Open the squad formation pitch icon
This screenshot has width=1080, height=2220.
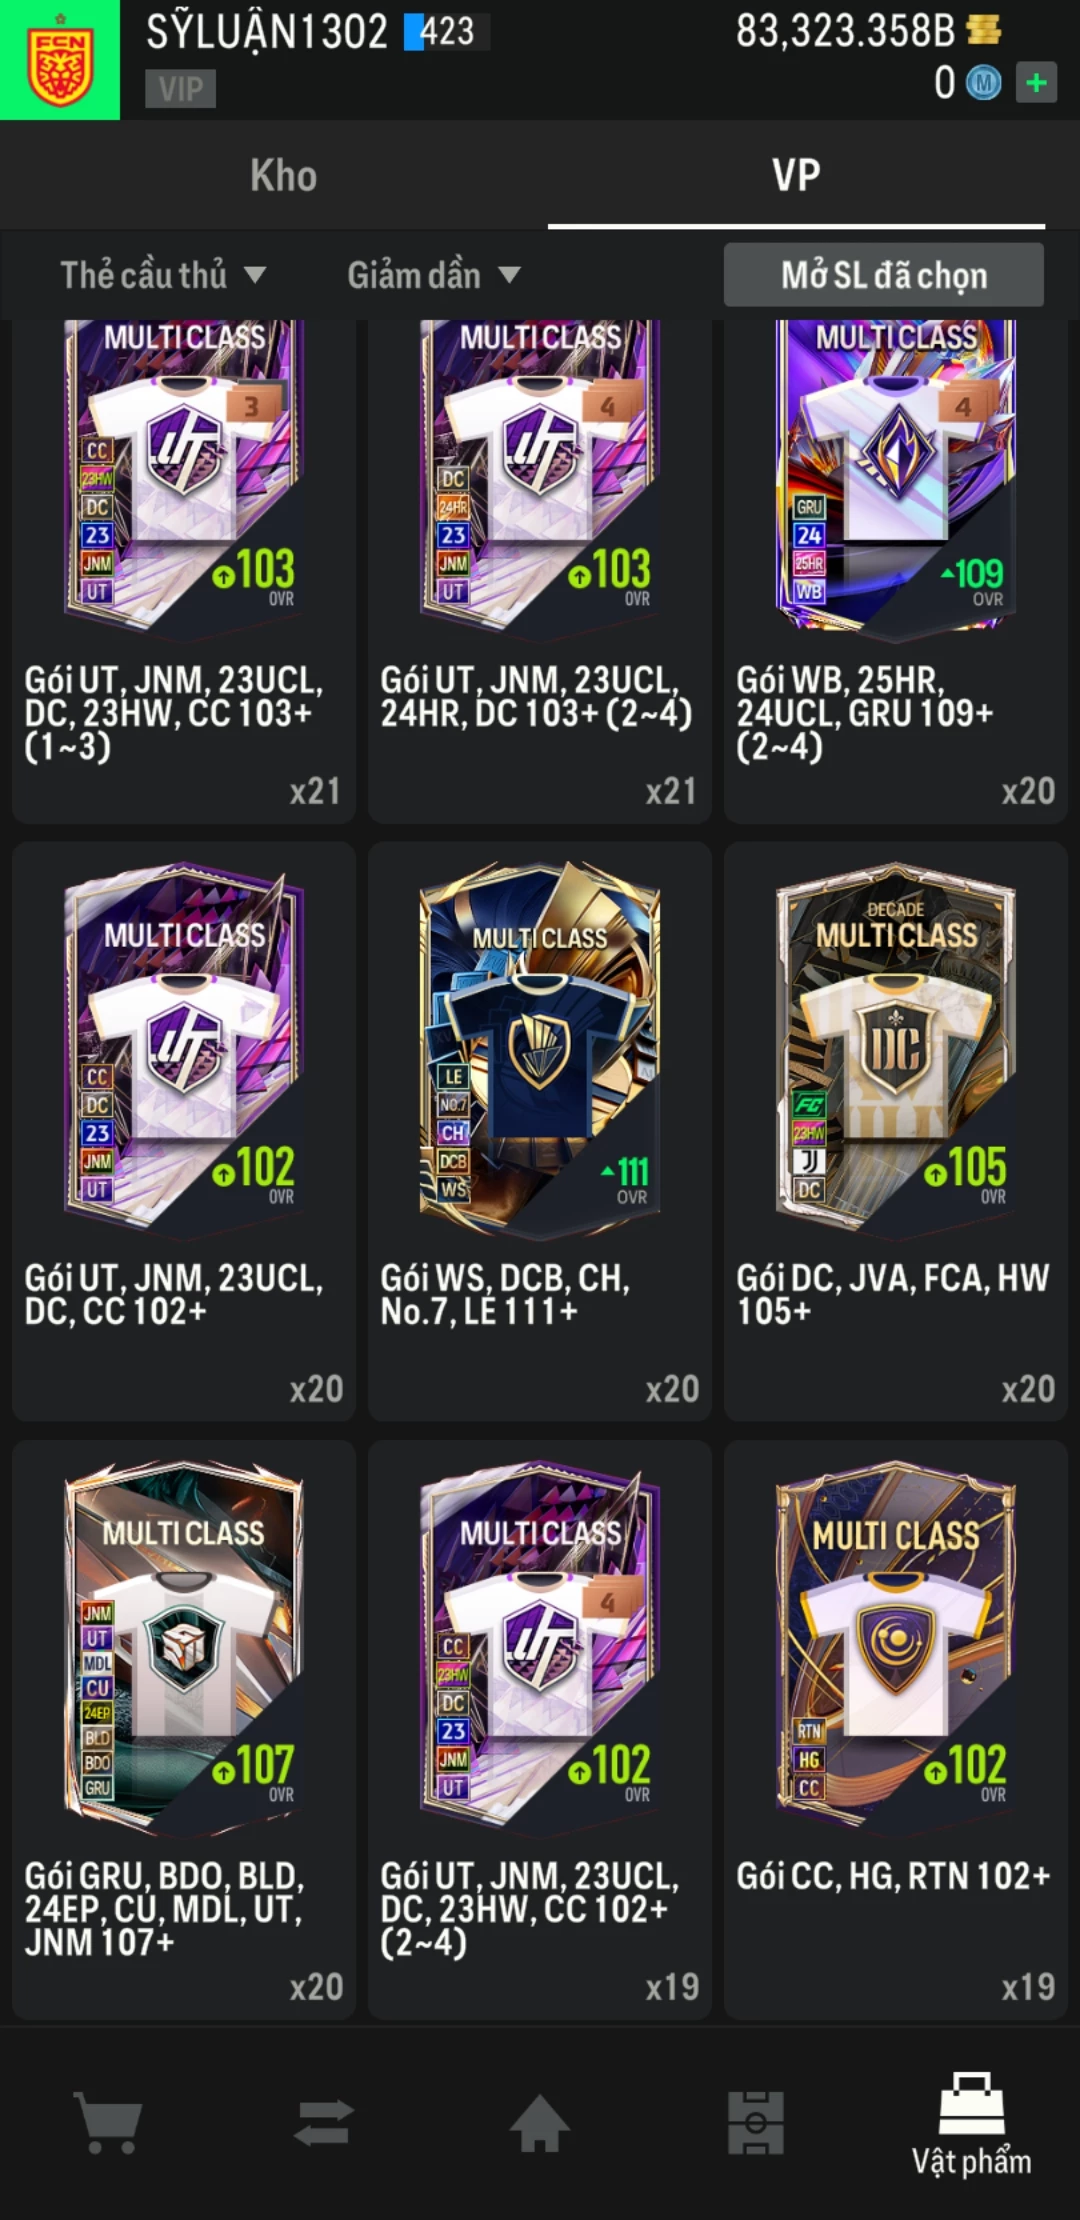tap(756, 2122)
